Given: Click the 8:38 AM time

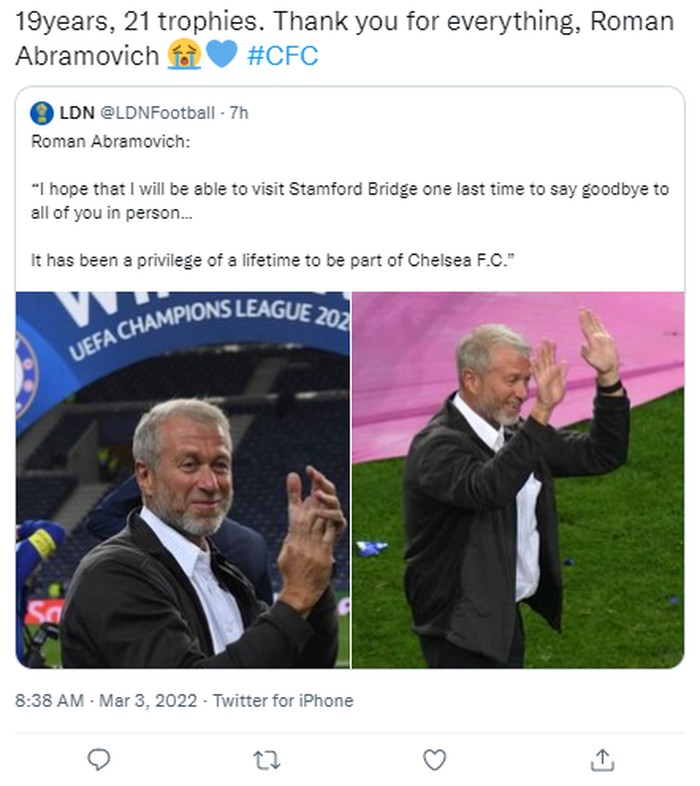Looking at the screenshot, I should (x=50, y=701).
